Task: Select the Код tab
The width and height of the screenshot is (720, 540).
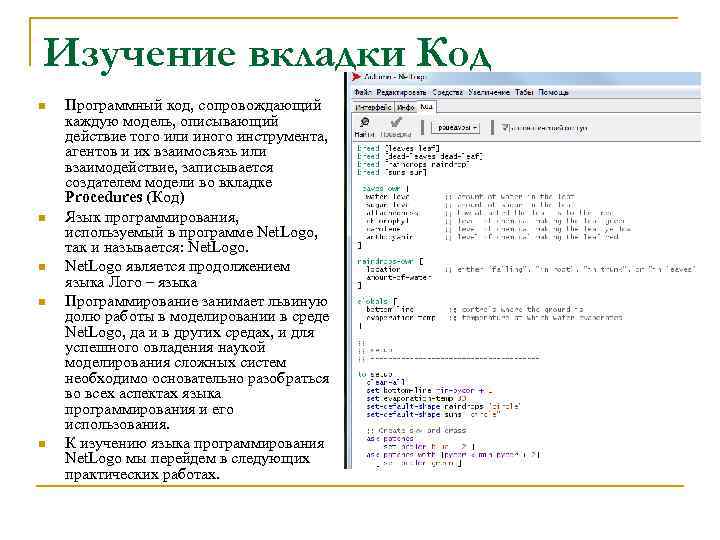Action: [x=427, y=107]
